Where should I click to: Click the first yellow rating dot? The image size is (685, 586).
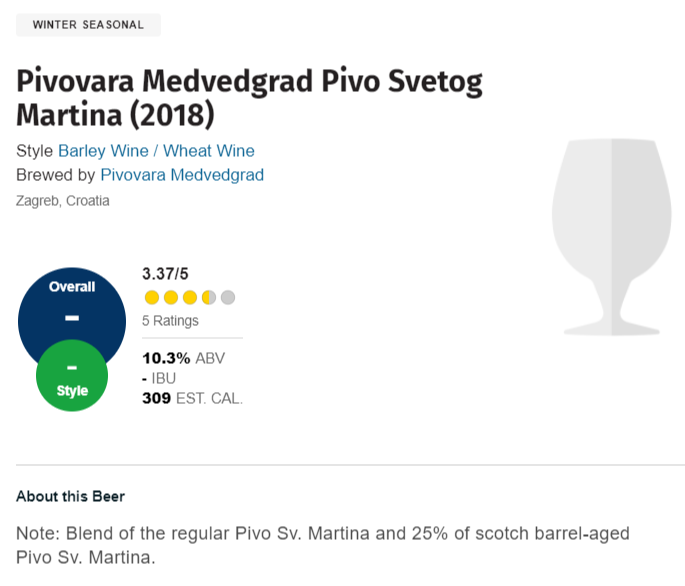click(x=152, y=298)
